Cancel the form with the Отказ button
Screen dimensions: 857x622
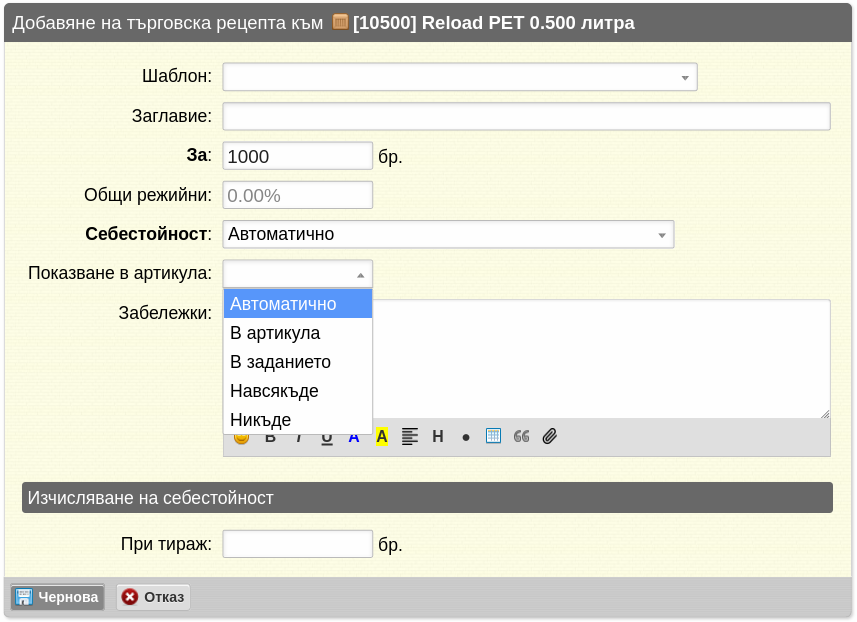(153, 597)
